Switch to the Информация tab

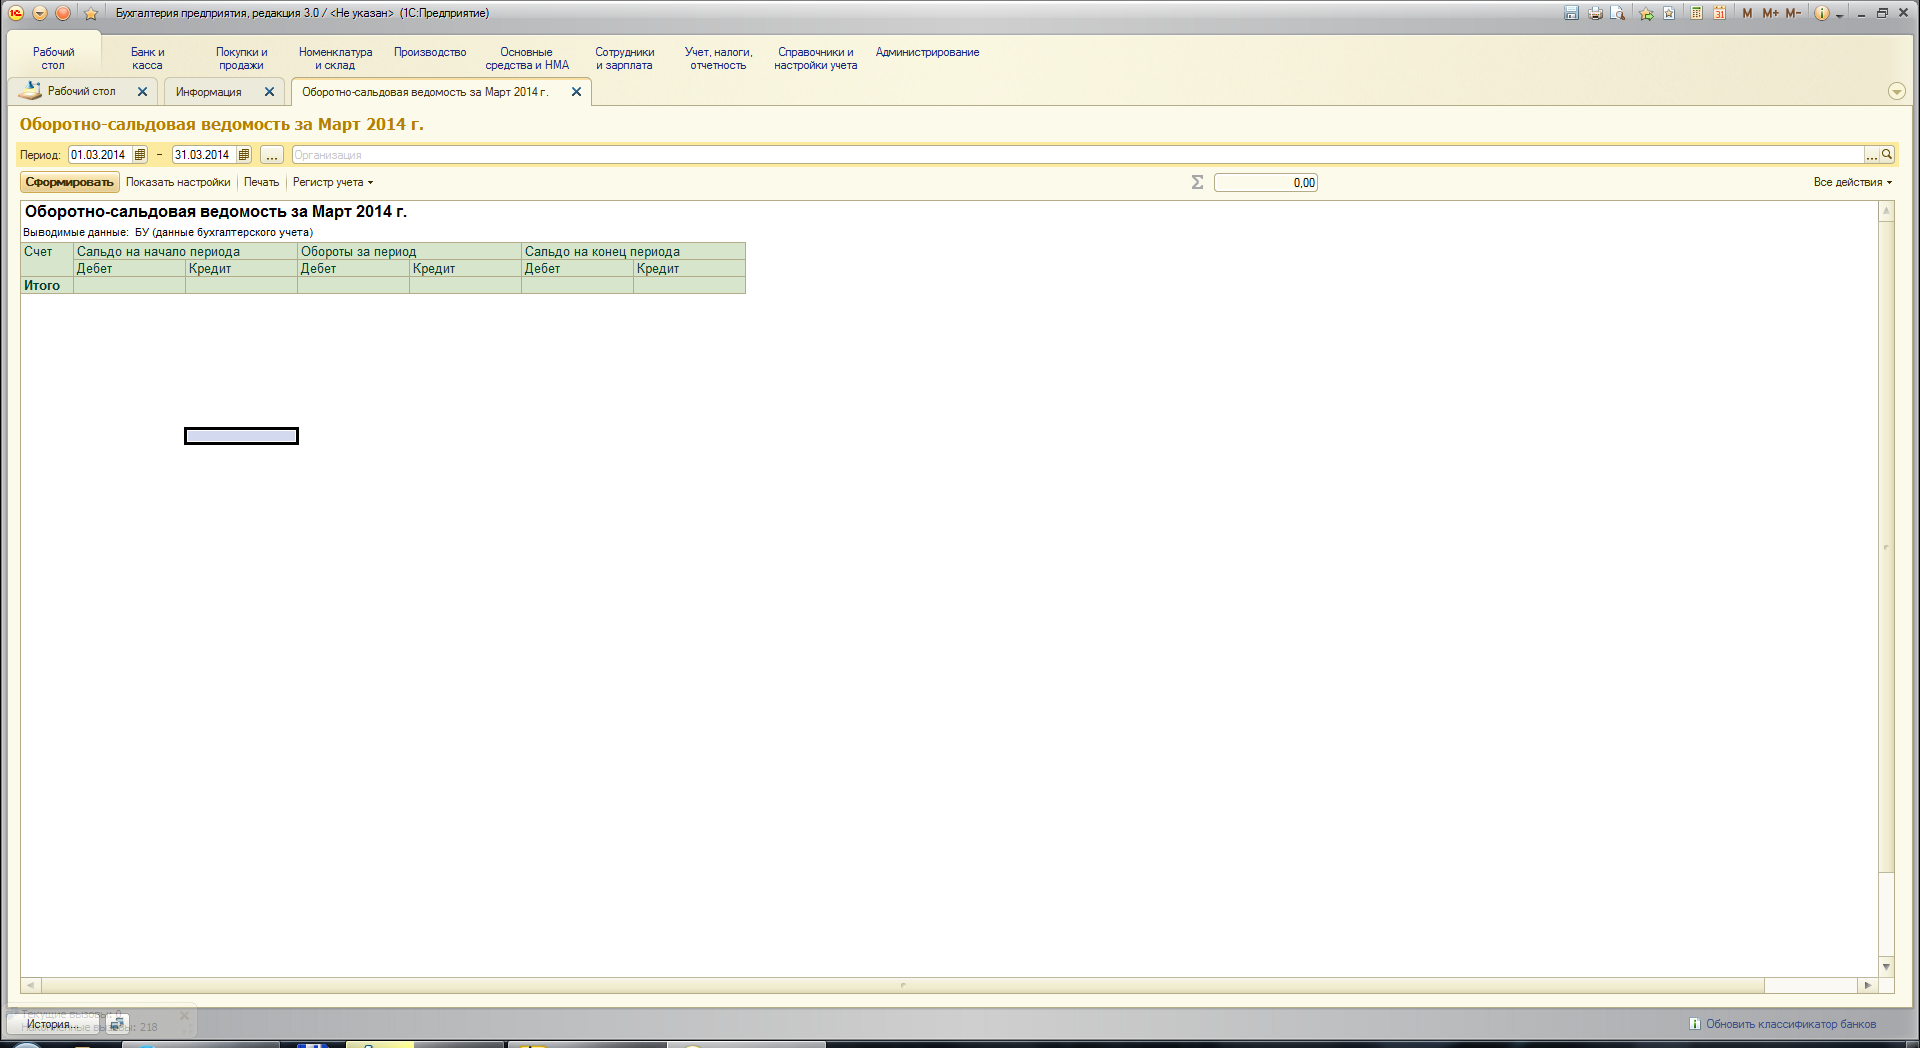point(209,92)
